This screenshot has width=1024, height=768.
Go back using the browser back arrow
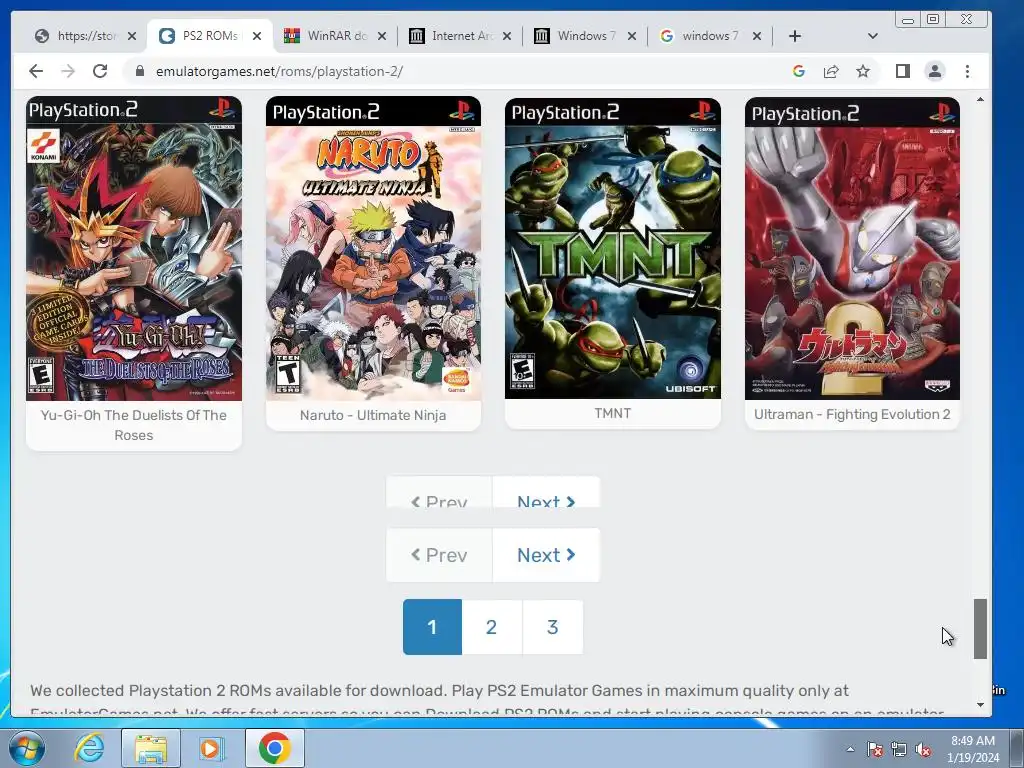[36, 71]
